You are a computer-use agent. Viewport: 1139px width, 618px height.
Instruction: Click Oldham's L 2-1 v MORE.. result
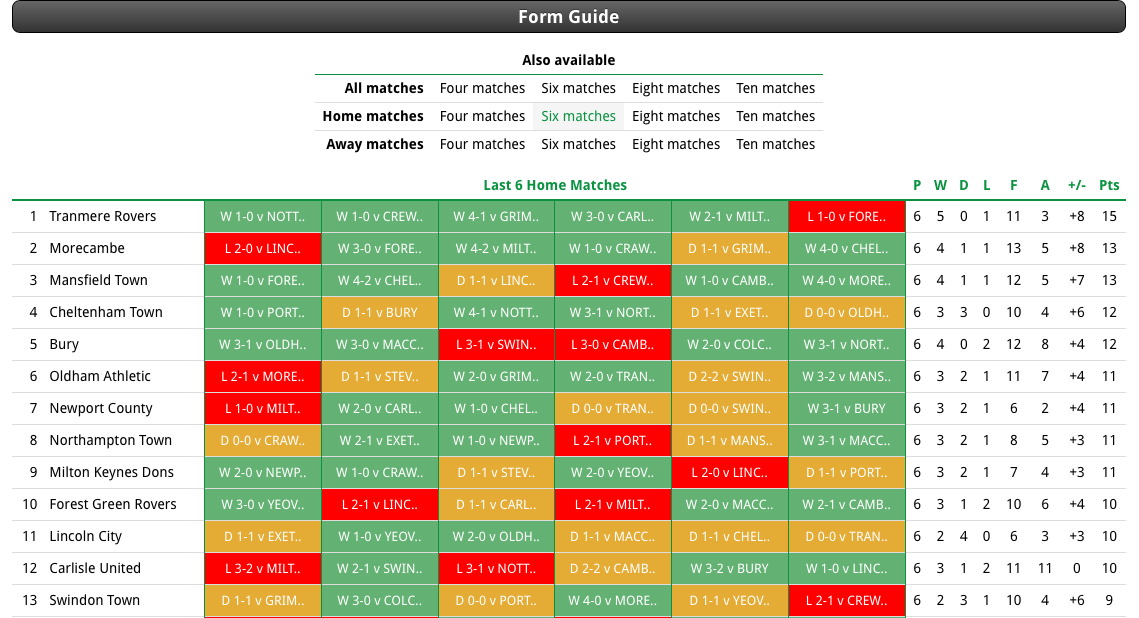[262, 376]
